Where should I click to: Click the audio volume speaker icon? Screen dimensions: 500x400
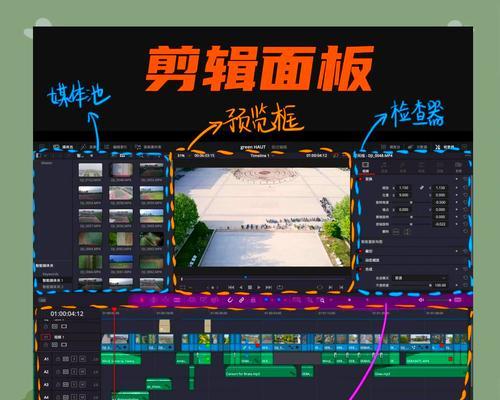click(x=421, y=300)
